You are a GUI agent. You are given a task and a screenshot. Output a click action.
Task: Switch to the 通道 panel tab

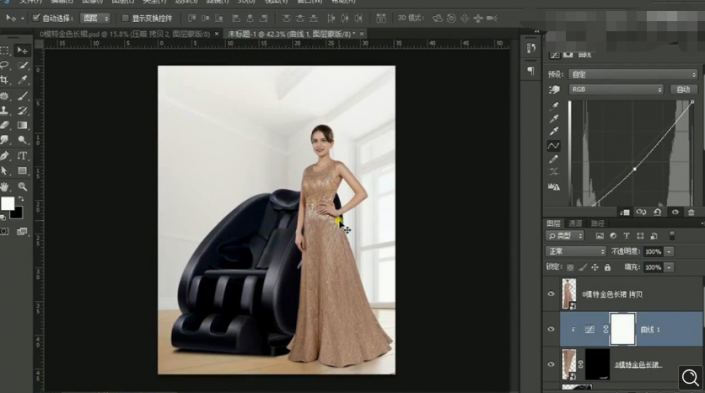point(575,223)
